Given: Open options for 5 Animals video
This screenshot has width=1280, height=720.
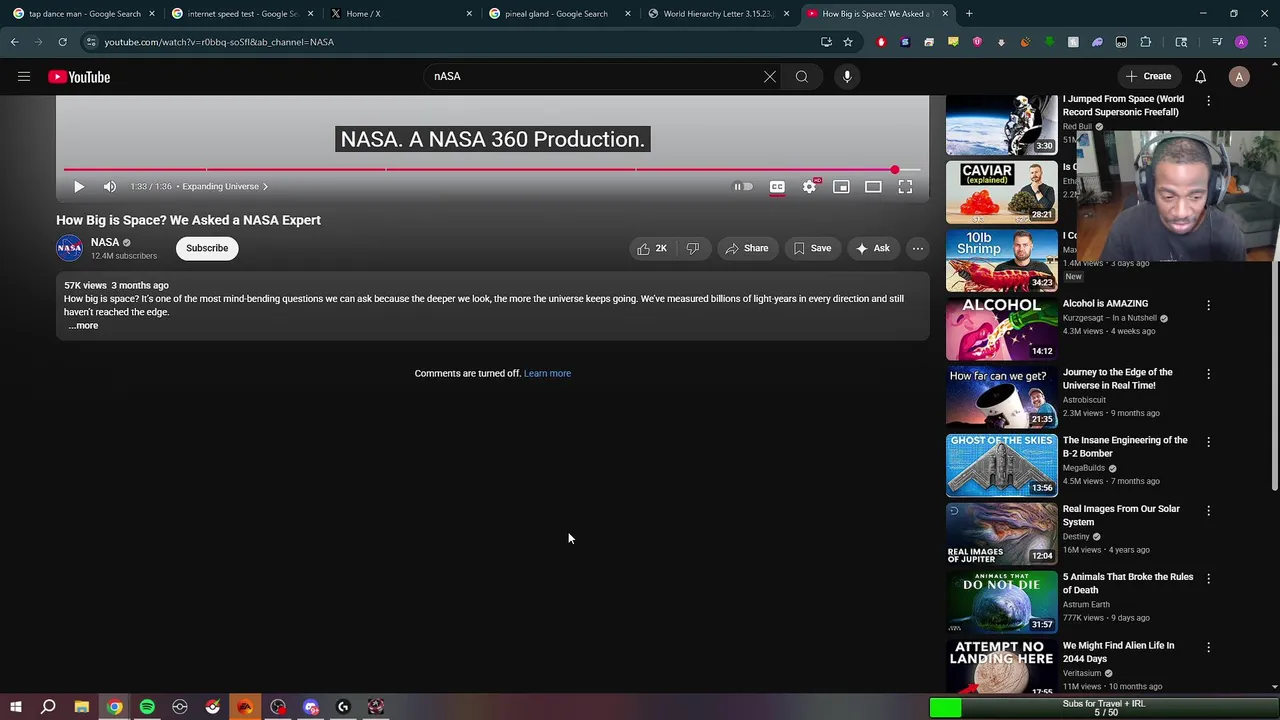Looking at the screenshot, I should (1208, 578).
